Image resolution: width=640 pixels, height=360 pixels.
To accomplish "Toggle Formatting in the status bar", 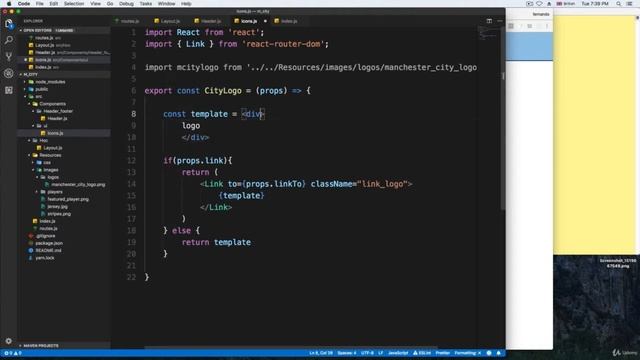I will [468, 353].
